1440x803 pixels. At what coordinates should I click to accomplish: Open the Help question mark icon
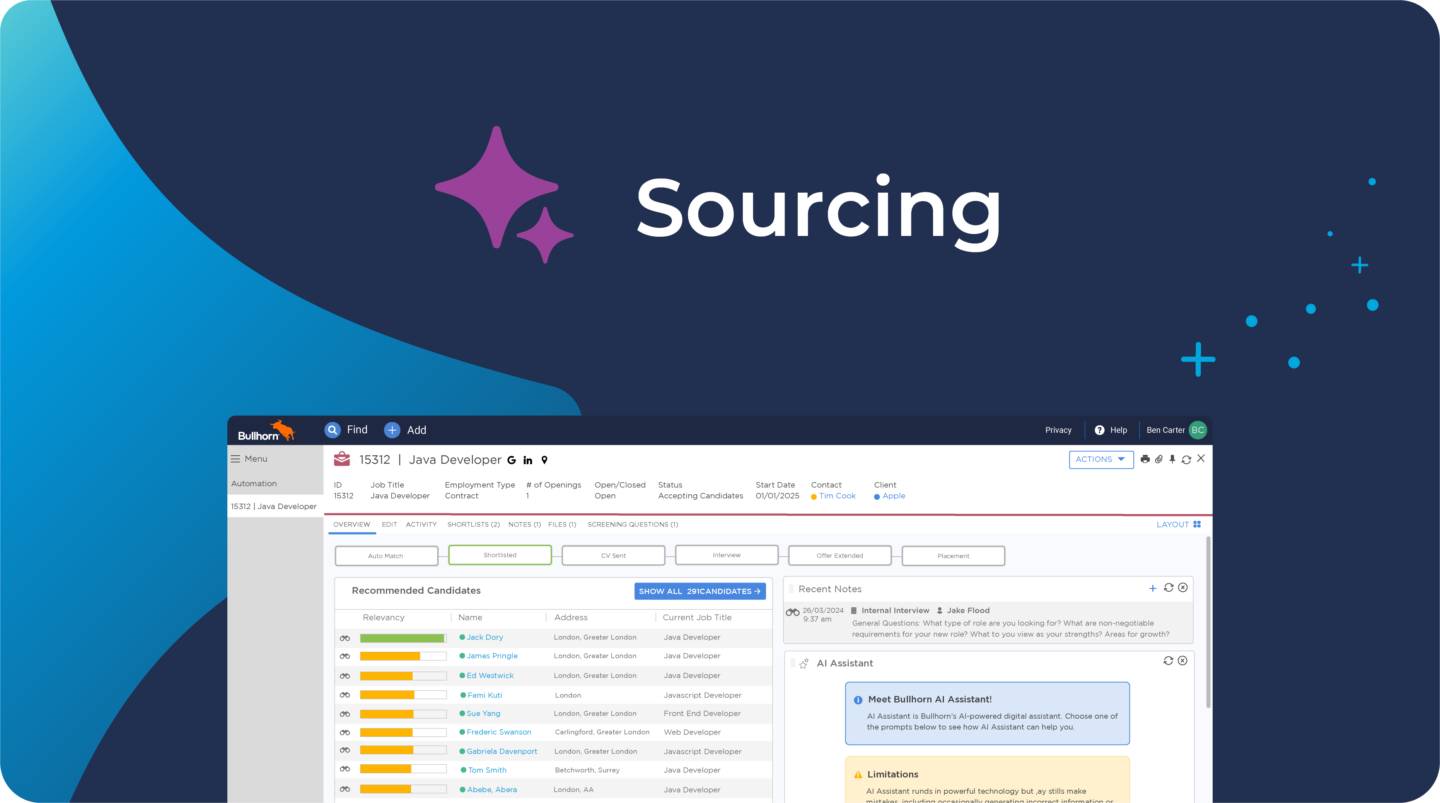(x=1100, y=430)
